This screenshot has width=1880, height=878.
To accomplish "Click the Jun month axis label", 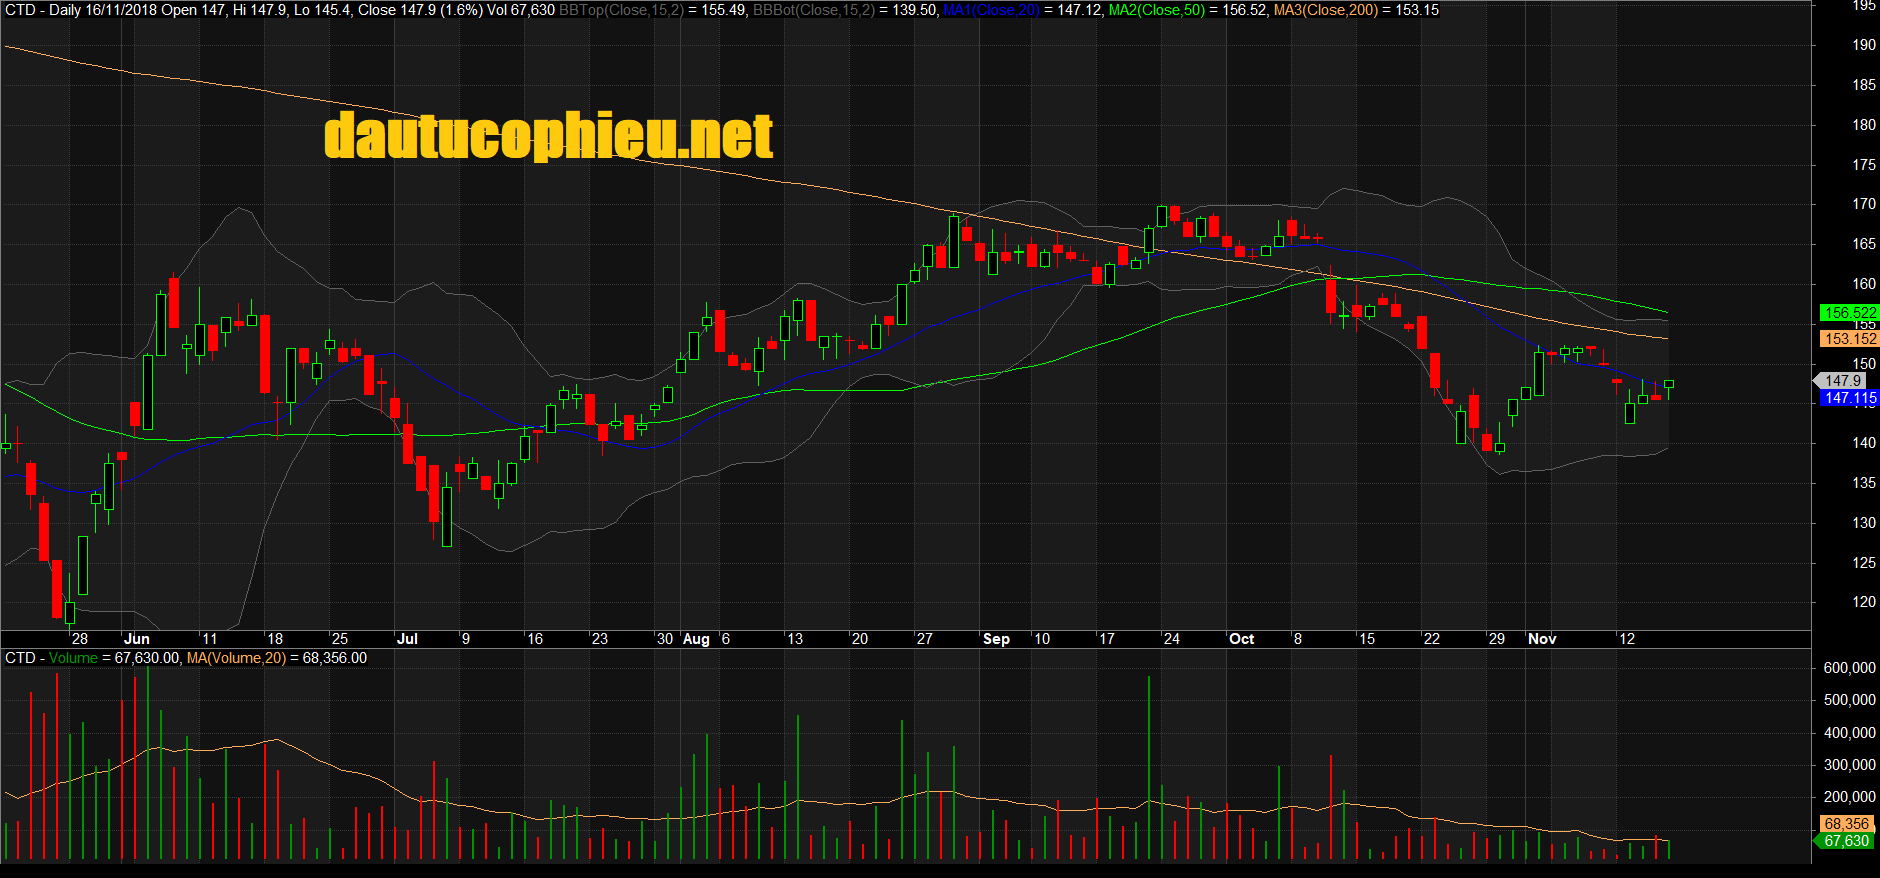I will (x=137, y=639).
